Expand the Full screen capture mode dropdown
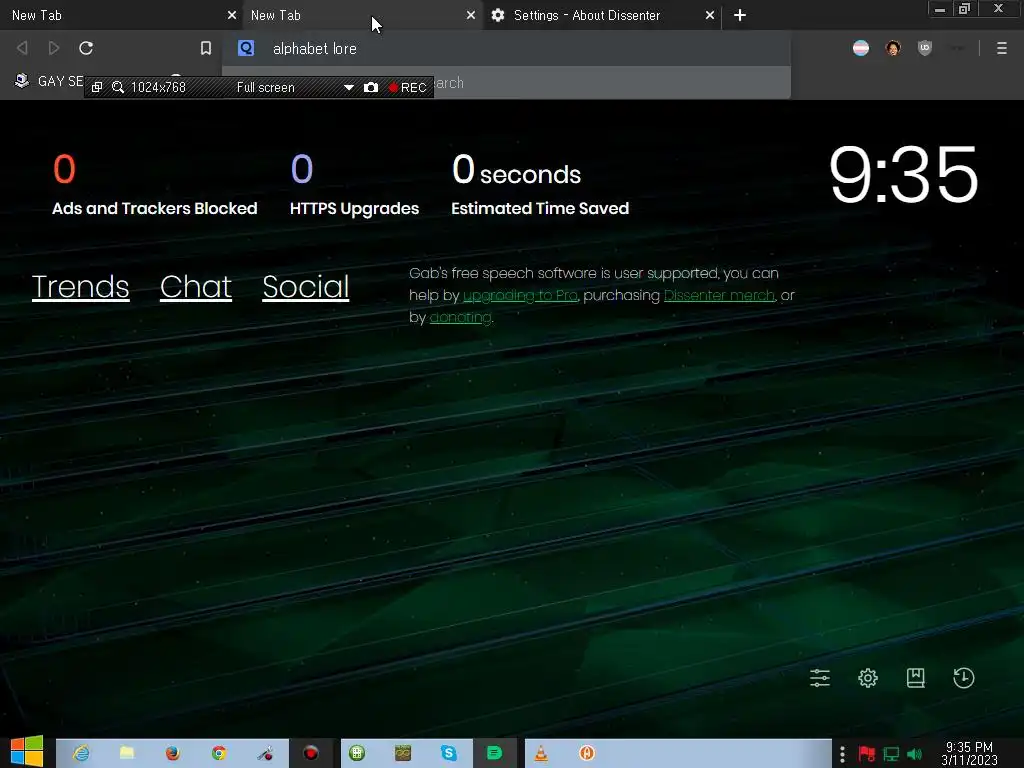The image size is (1024, 768). [x=349, y=87]
